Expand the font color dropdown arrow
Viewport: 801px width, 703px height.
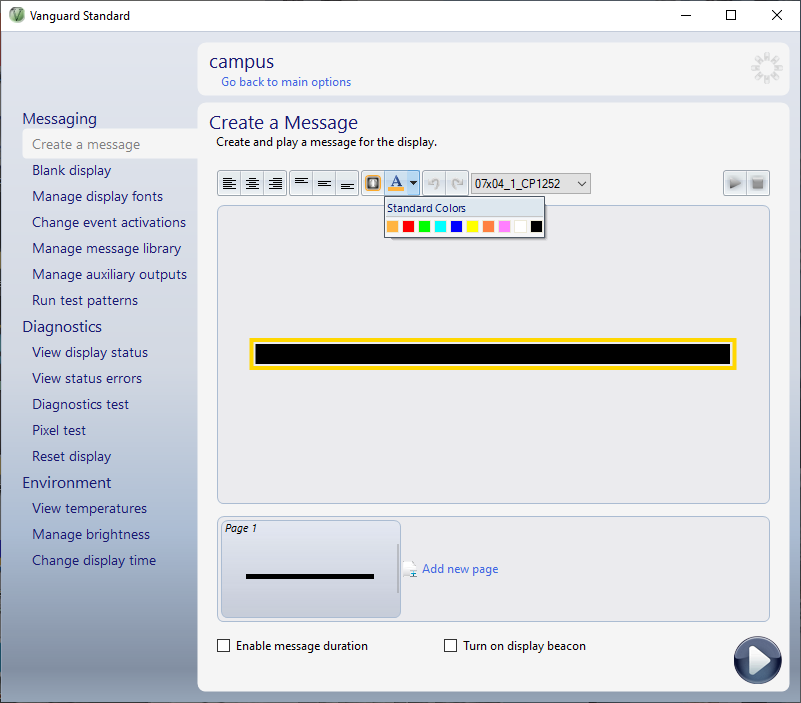tap(413, 184)
